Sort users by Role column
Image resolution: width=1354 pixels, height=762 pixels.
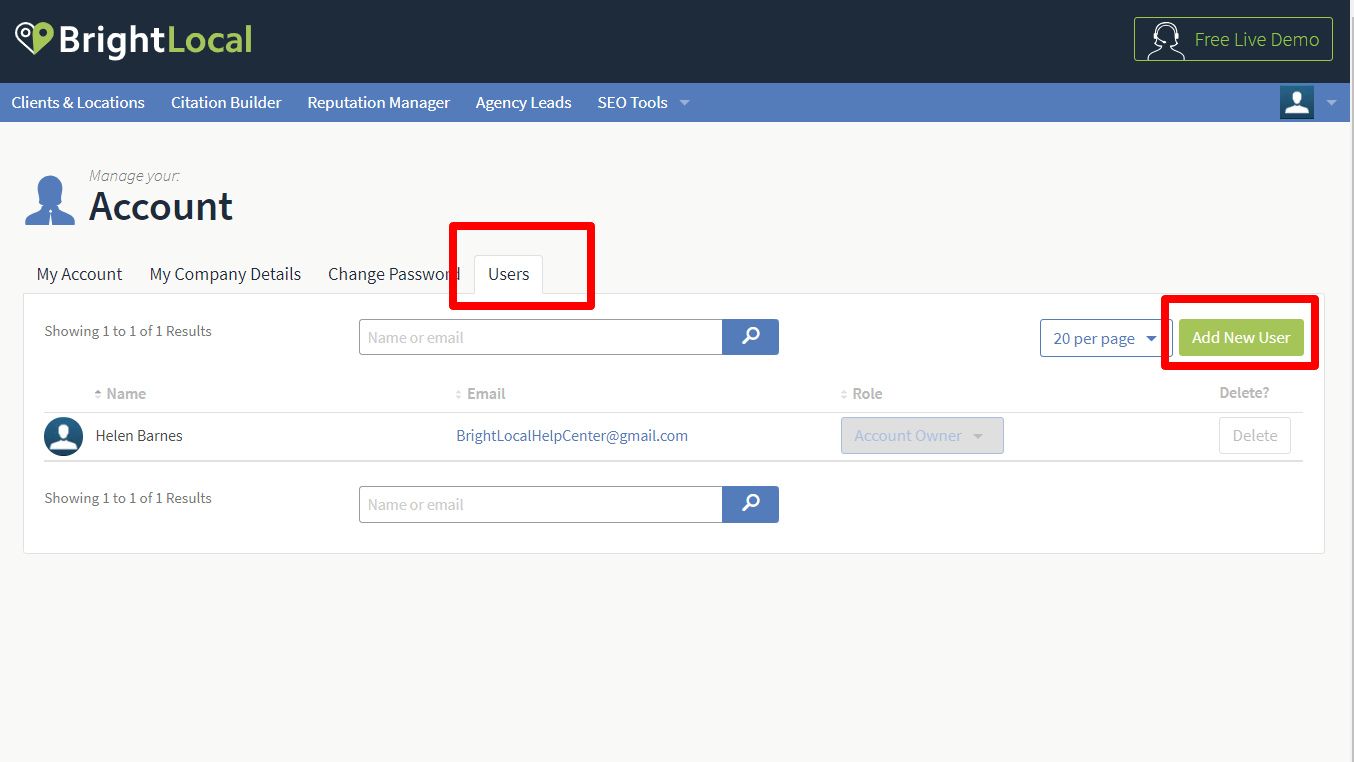pyautogui.click(x=861, y=393)
